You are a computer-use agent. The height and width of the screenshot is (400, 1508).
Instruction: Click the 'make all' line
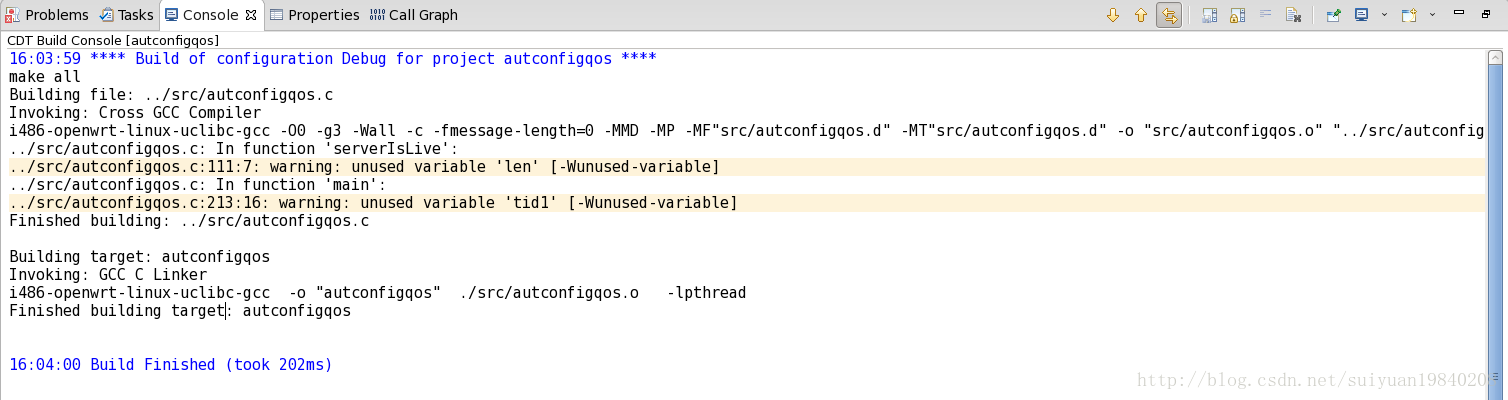(45, 77)
